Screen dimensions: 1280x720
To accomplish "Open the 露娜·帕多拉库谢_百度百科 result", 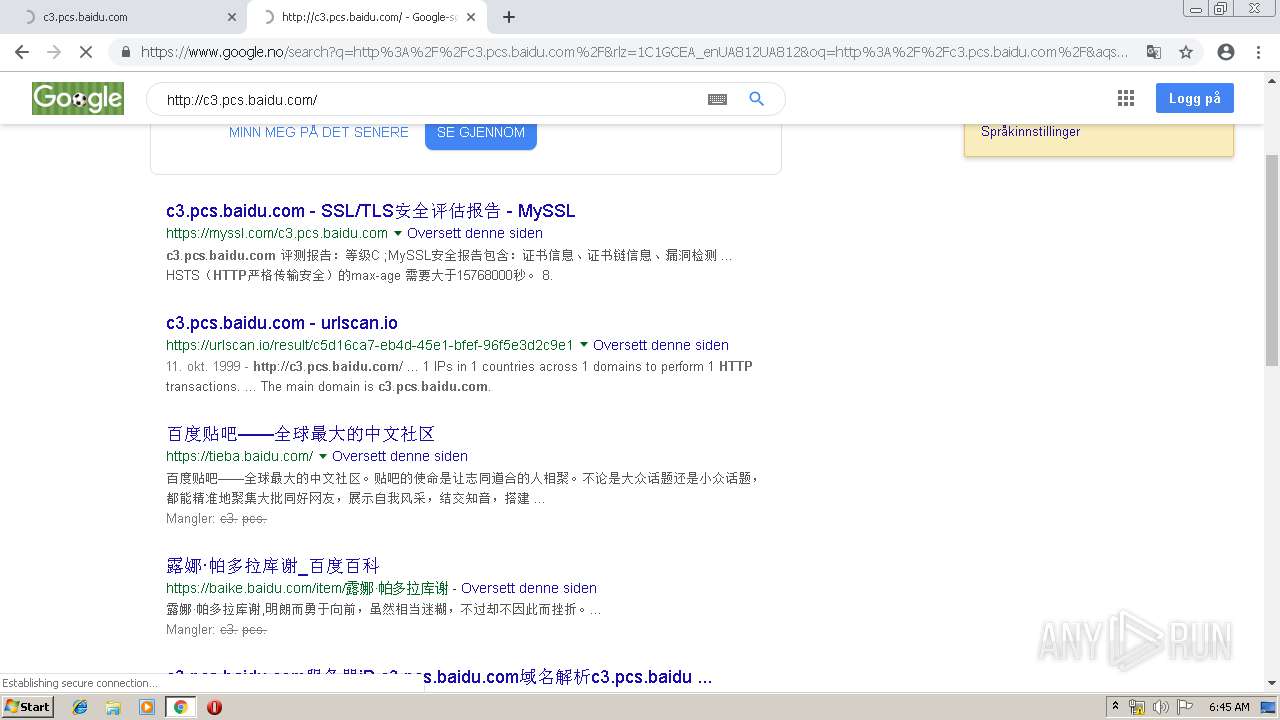I will [x=273, y=566].
